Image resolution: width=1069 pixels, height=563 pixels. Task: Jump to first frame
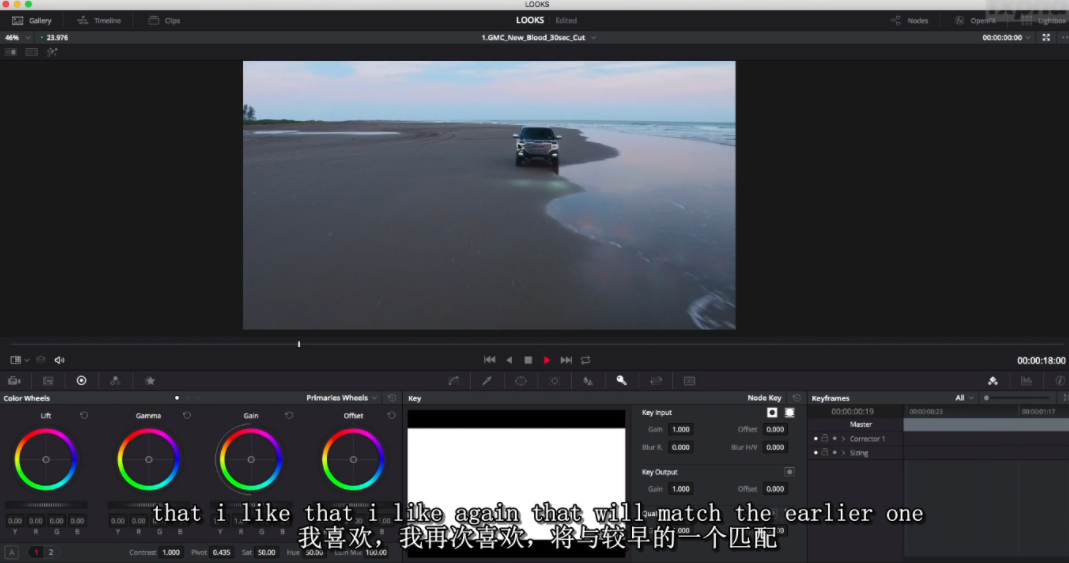tap(490, 360)
